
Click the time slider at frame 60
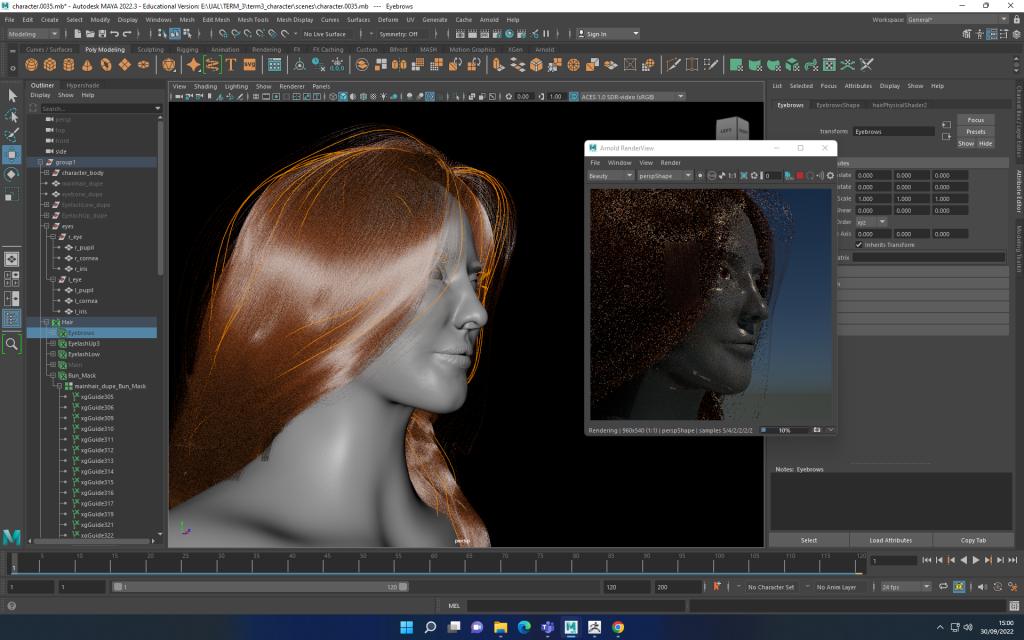click(434, 562)
